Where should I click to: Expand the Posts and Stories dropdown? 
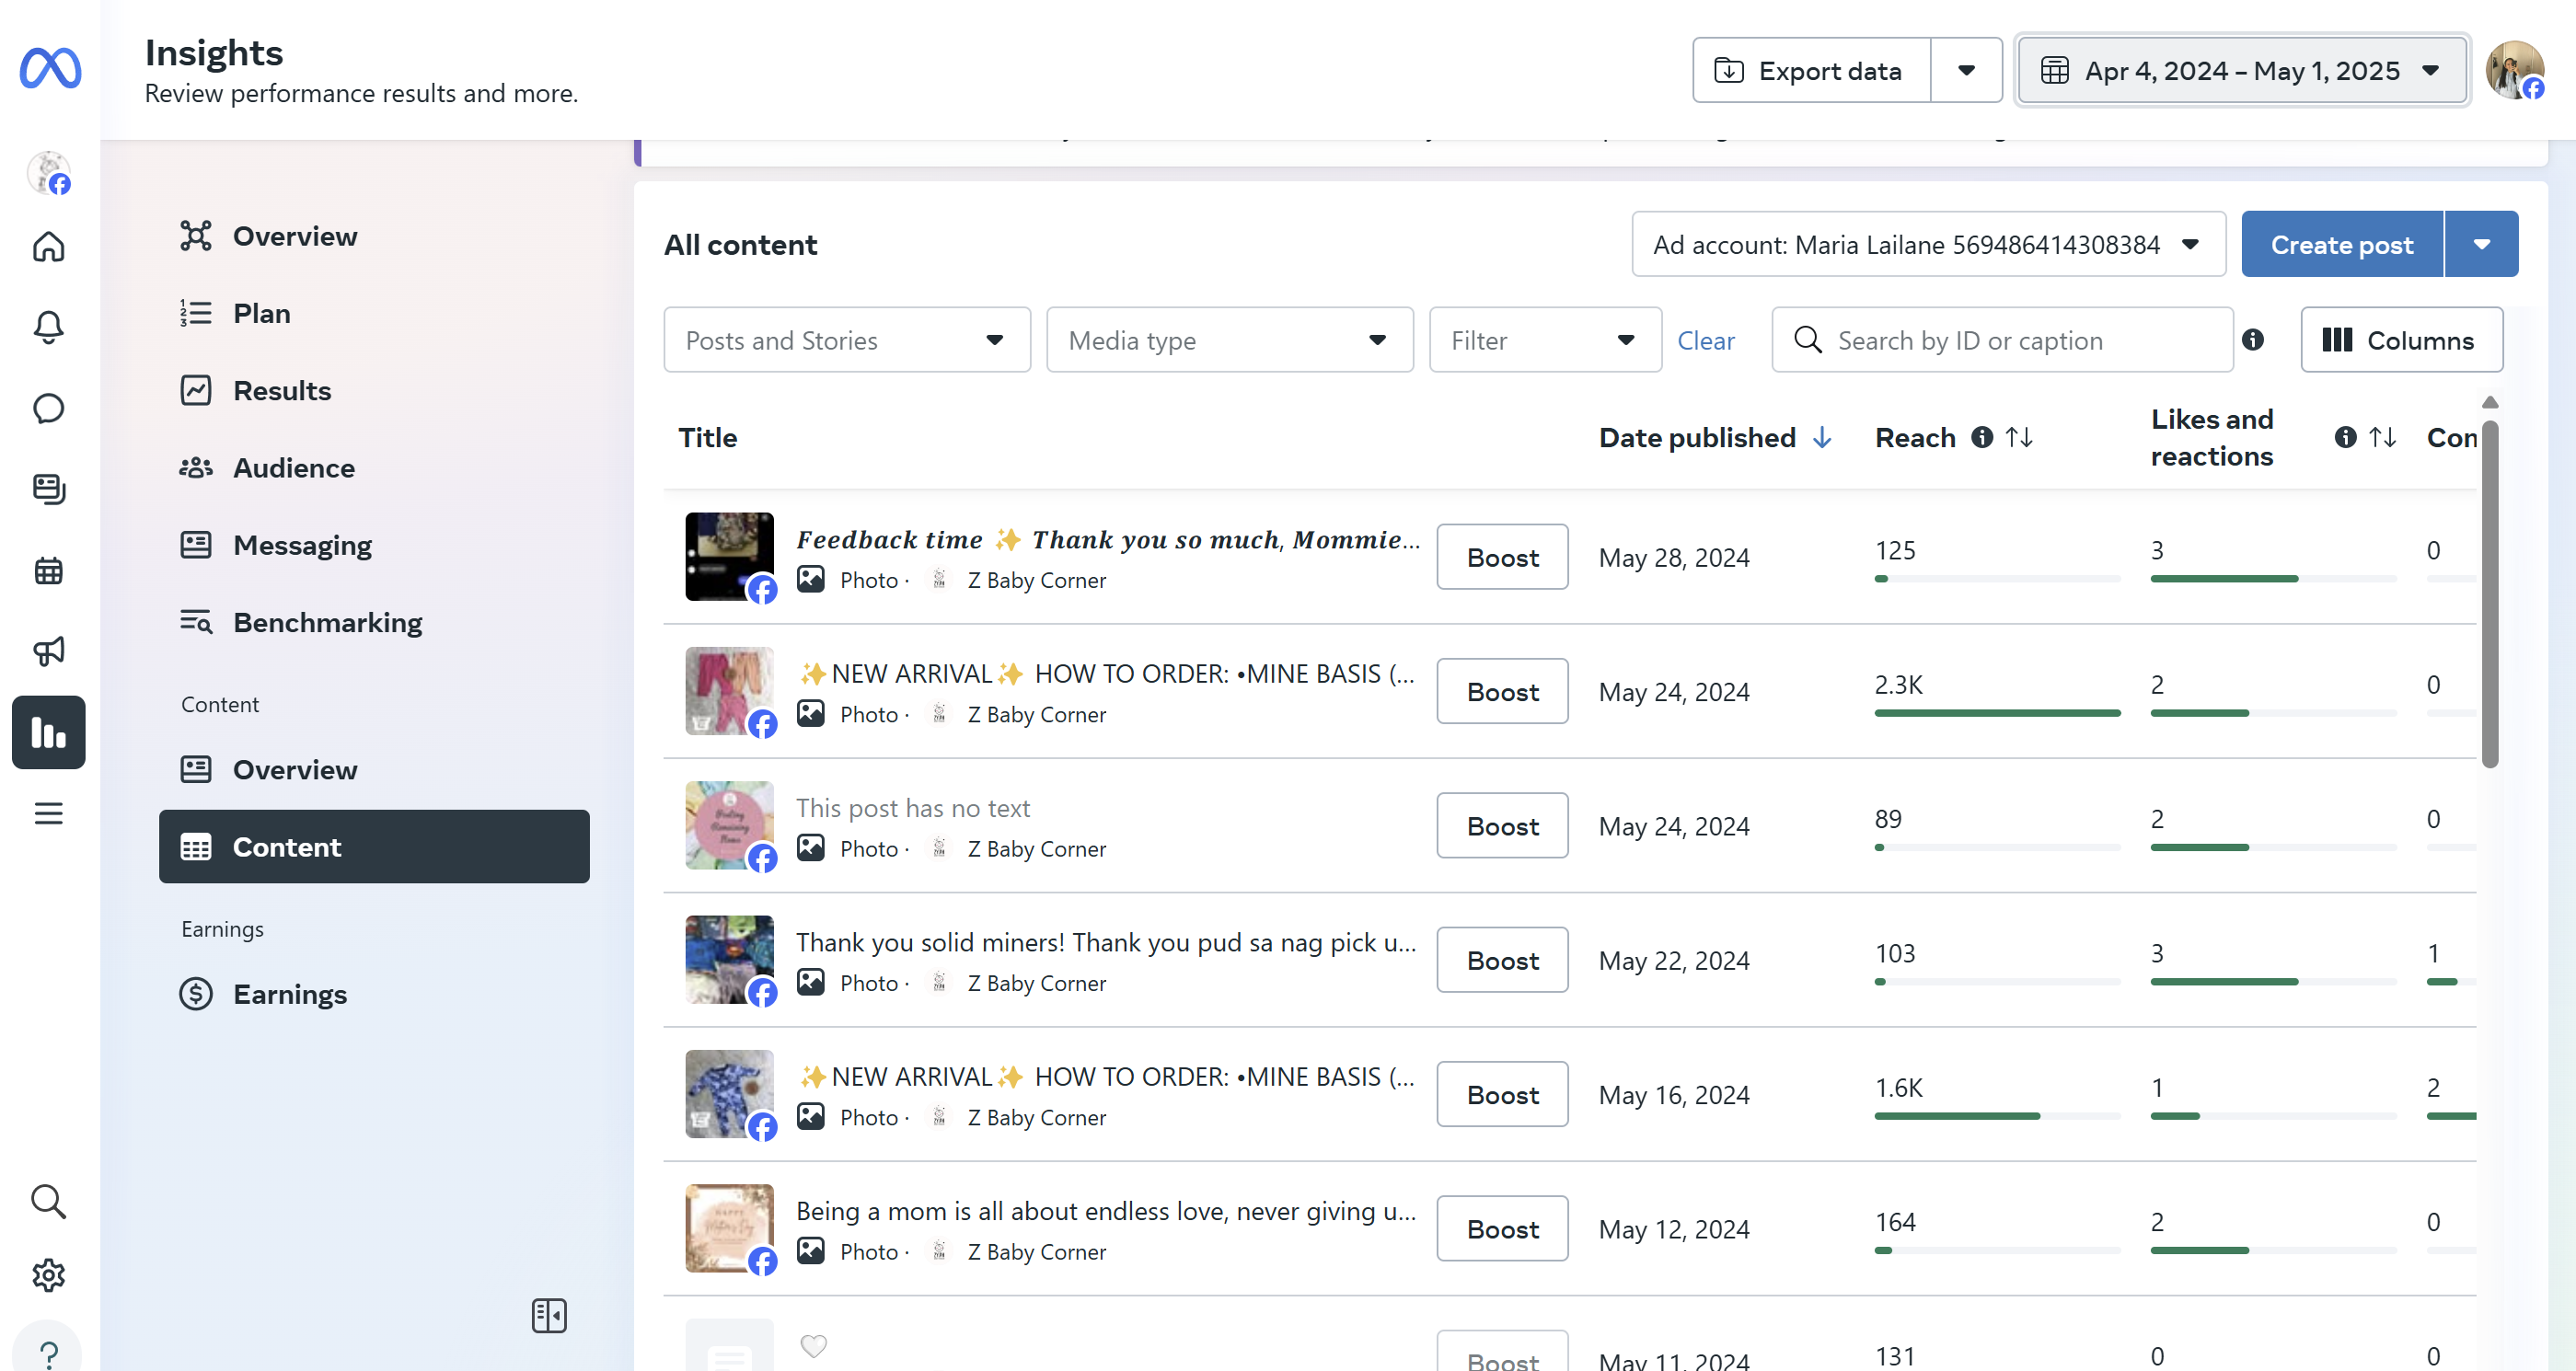(846, 340)
